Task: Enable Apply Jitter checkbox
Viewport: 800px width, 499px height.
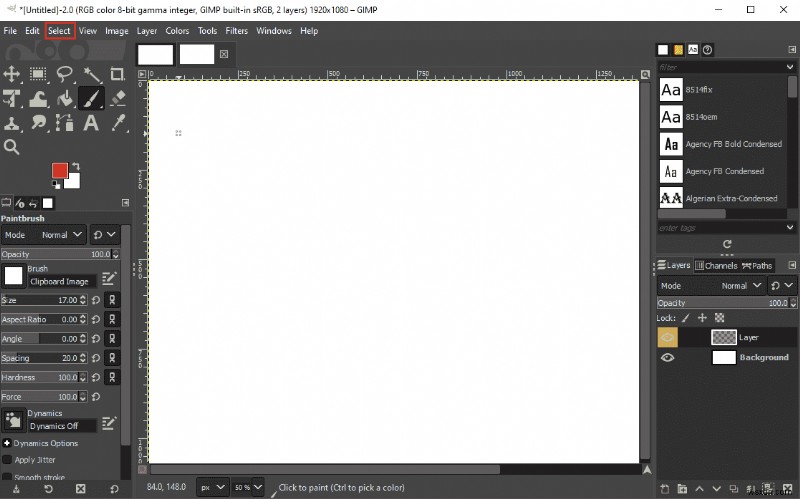Action: pyautogui.click(x=7, y=460)
